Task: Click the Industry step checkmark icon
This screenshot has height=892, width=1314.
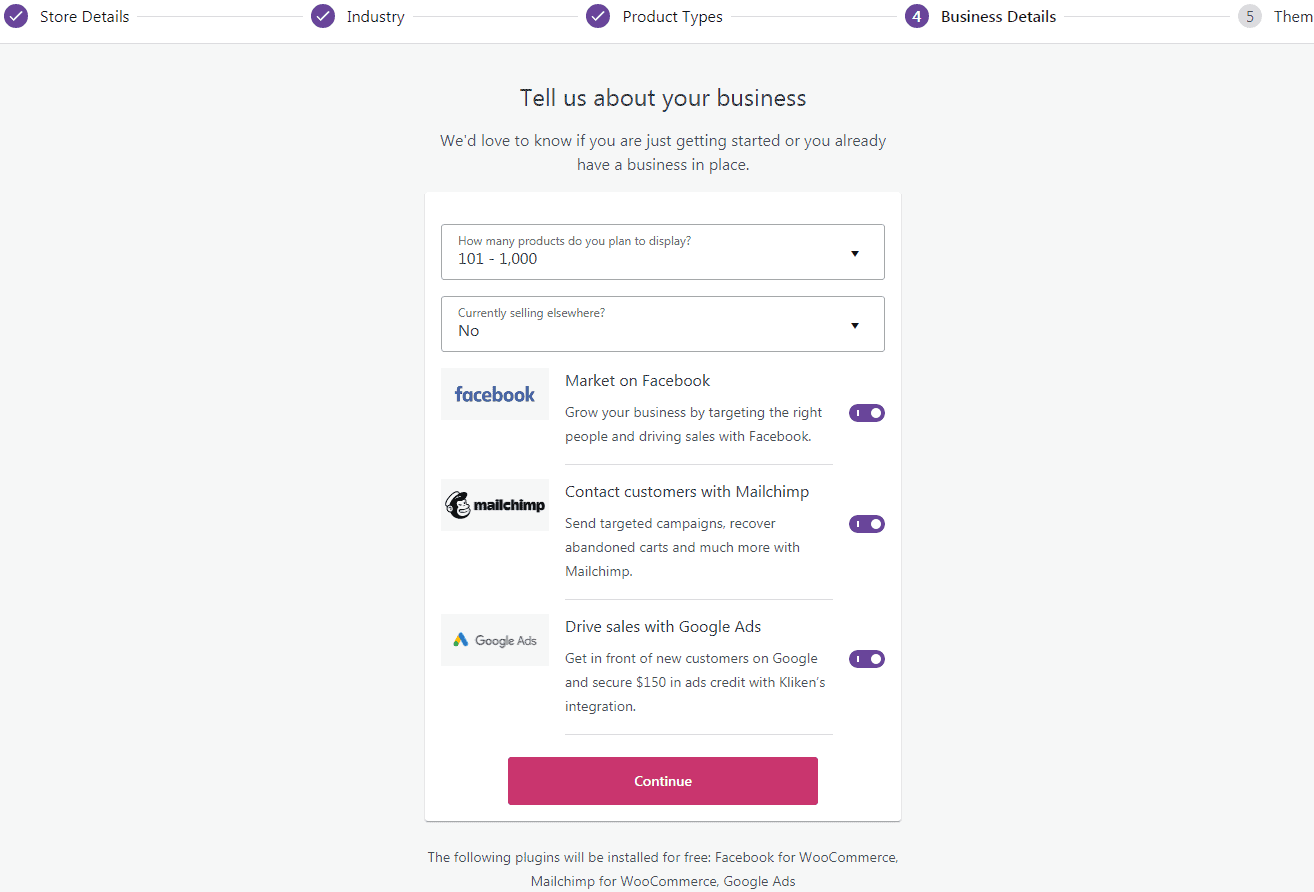Action: click(323, 17)
